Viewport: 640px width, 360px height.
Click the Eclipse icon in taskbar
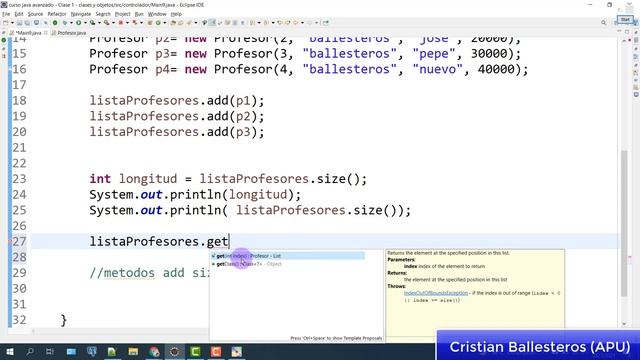[175, 351]
